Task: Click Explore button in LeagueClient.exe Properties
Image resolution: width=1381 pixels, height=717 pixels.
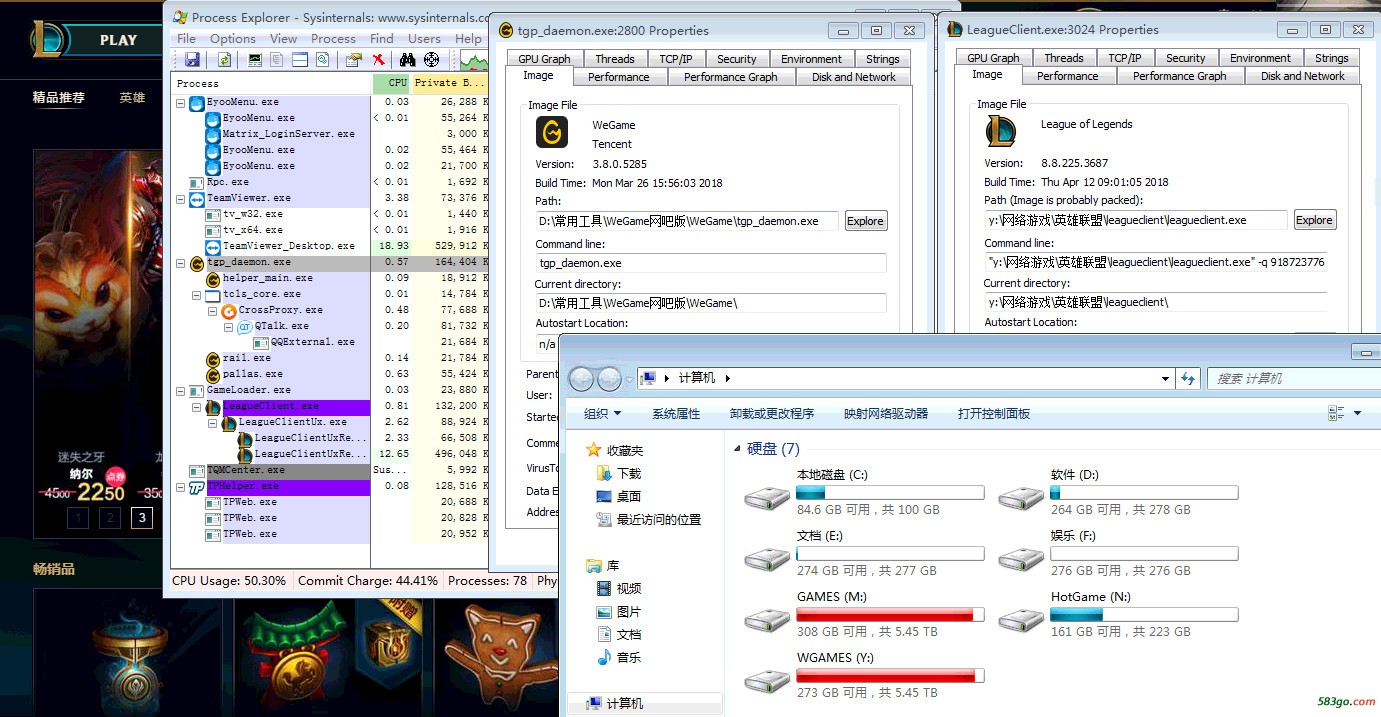Action: [x=1314, y=220]
